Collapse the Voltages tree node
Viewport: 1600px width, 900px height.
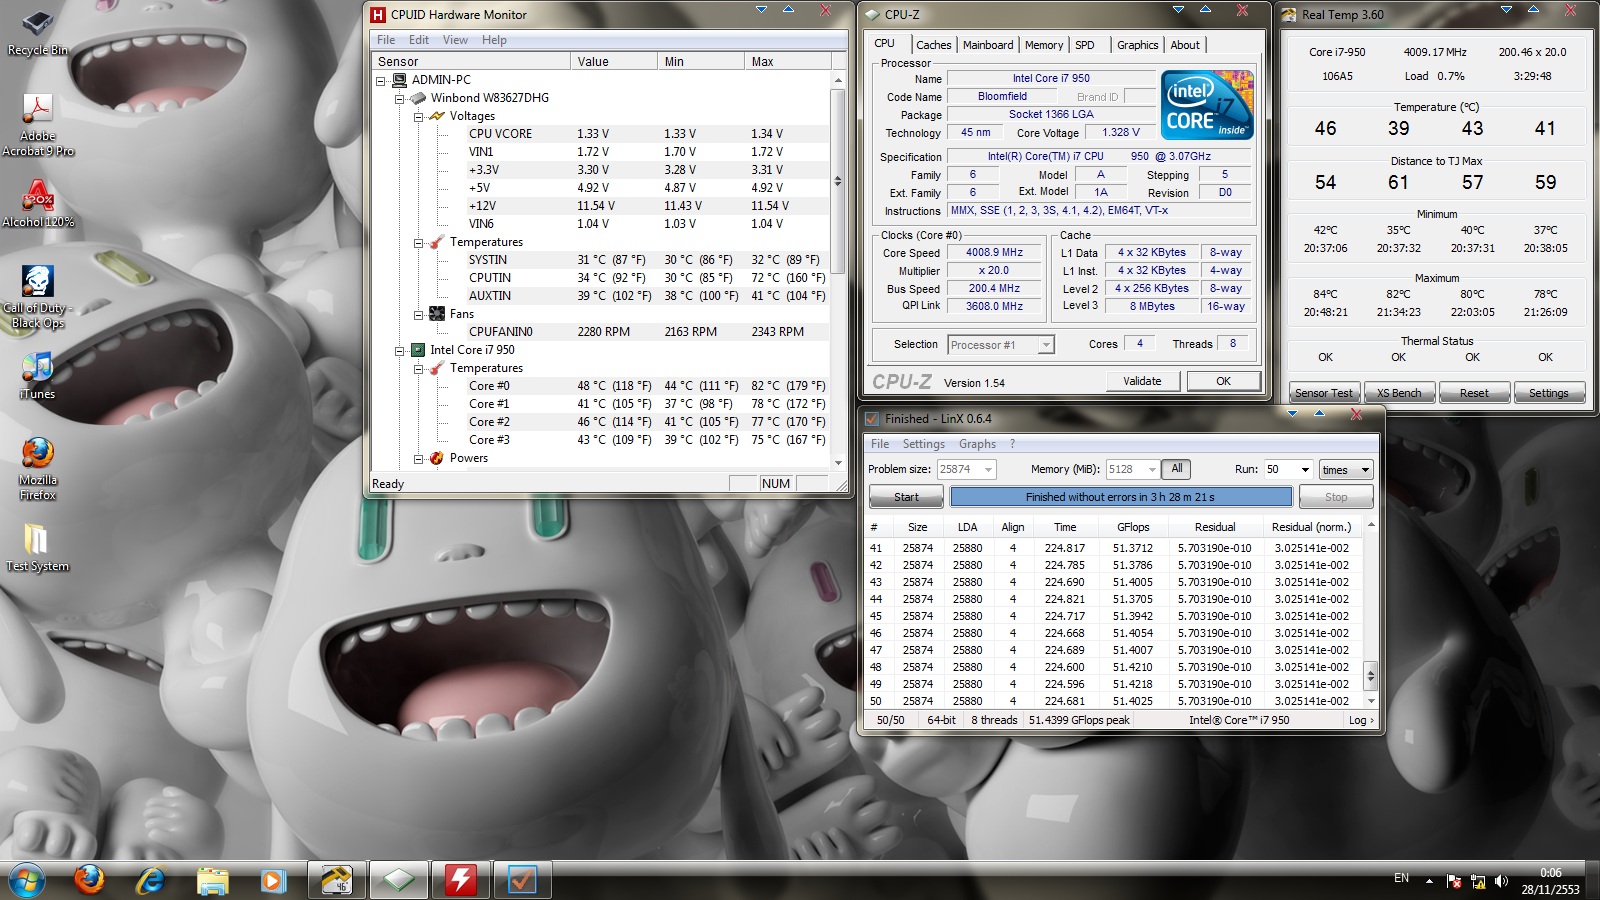tap(419, 116)
